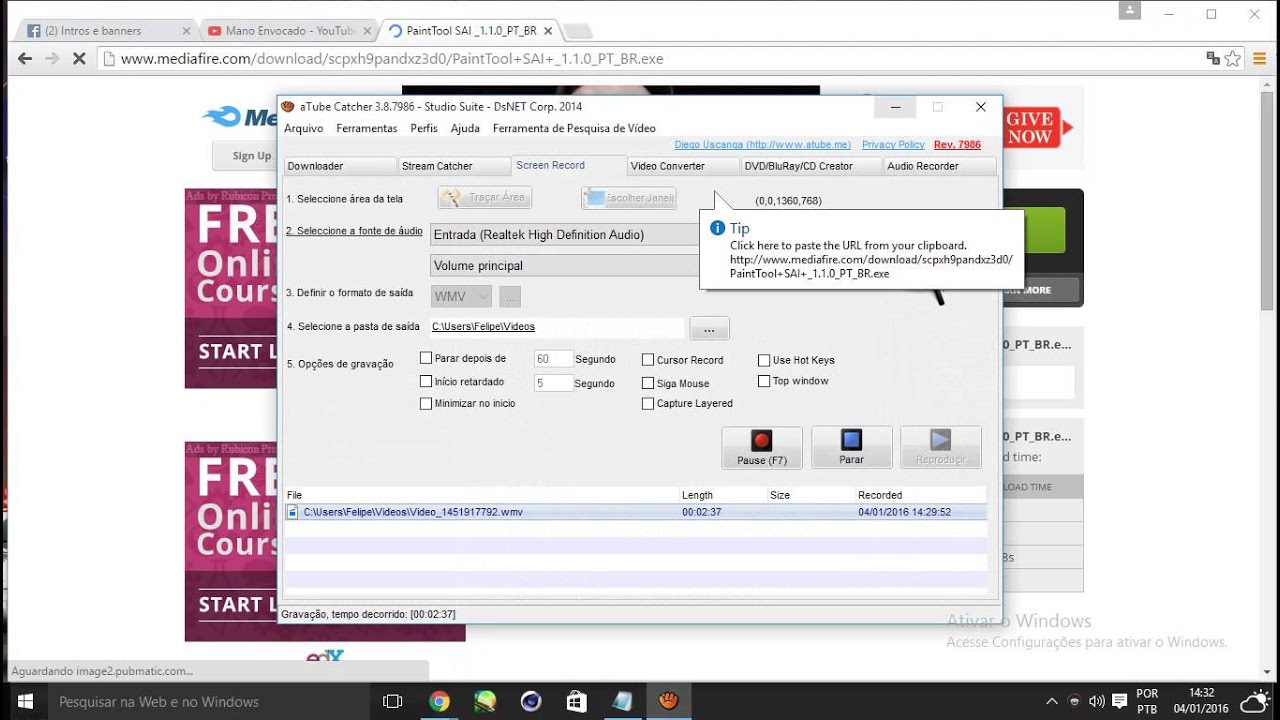Click the red record Pause (F7) button
1280x720 pixels.
[762, 448]
